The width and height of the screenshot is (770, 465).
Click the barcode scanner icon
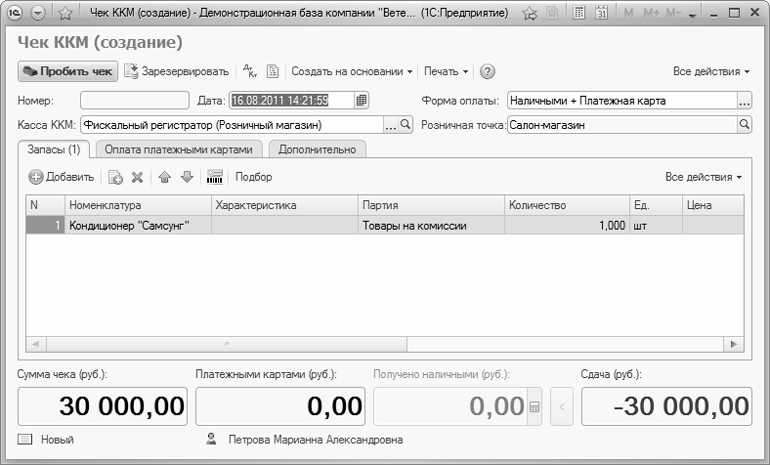point(213,177)
